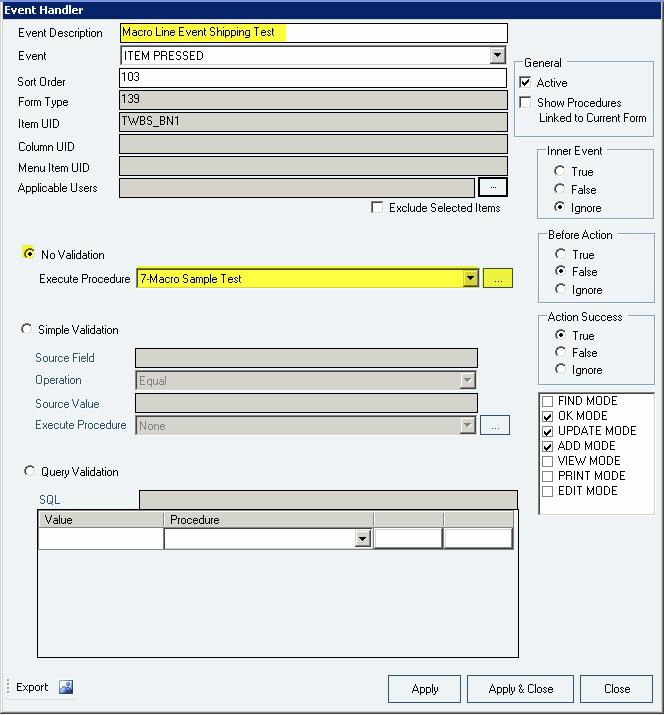Choose the Query Validation option
664x715 pixels.
(x=29, y=471)
